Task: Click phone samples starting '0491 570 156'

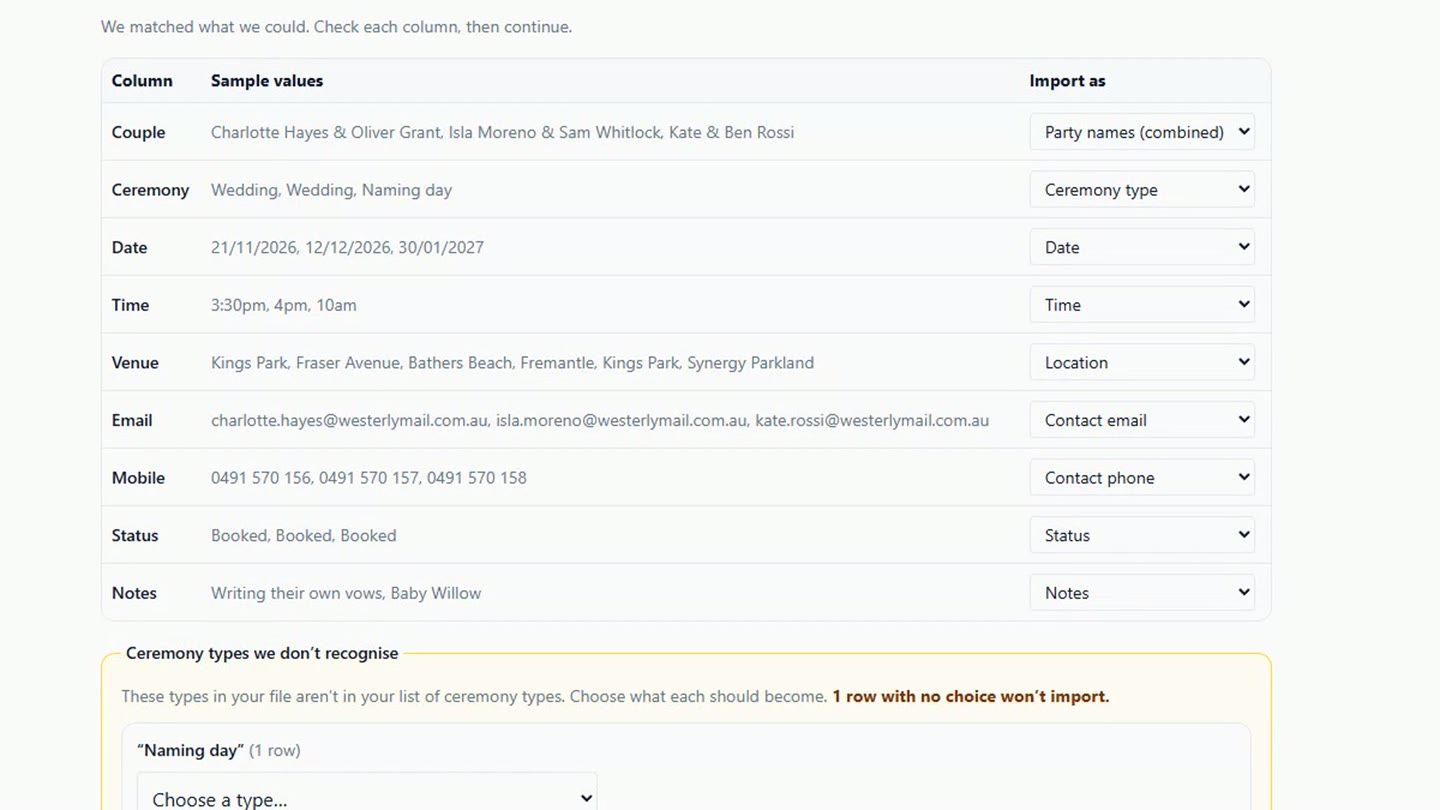Action: 368,478
